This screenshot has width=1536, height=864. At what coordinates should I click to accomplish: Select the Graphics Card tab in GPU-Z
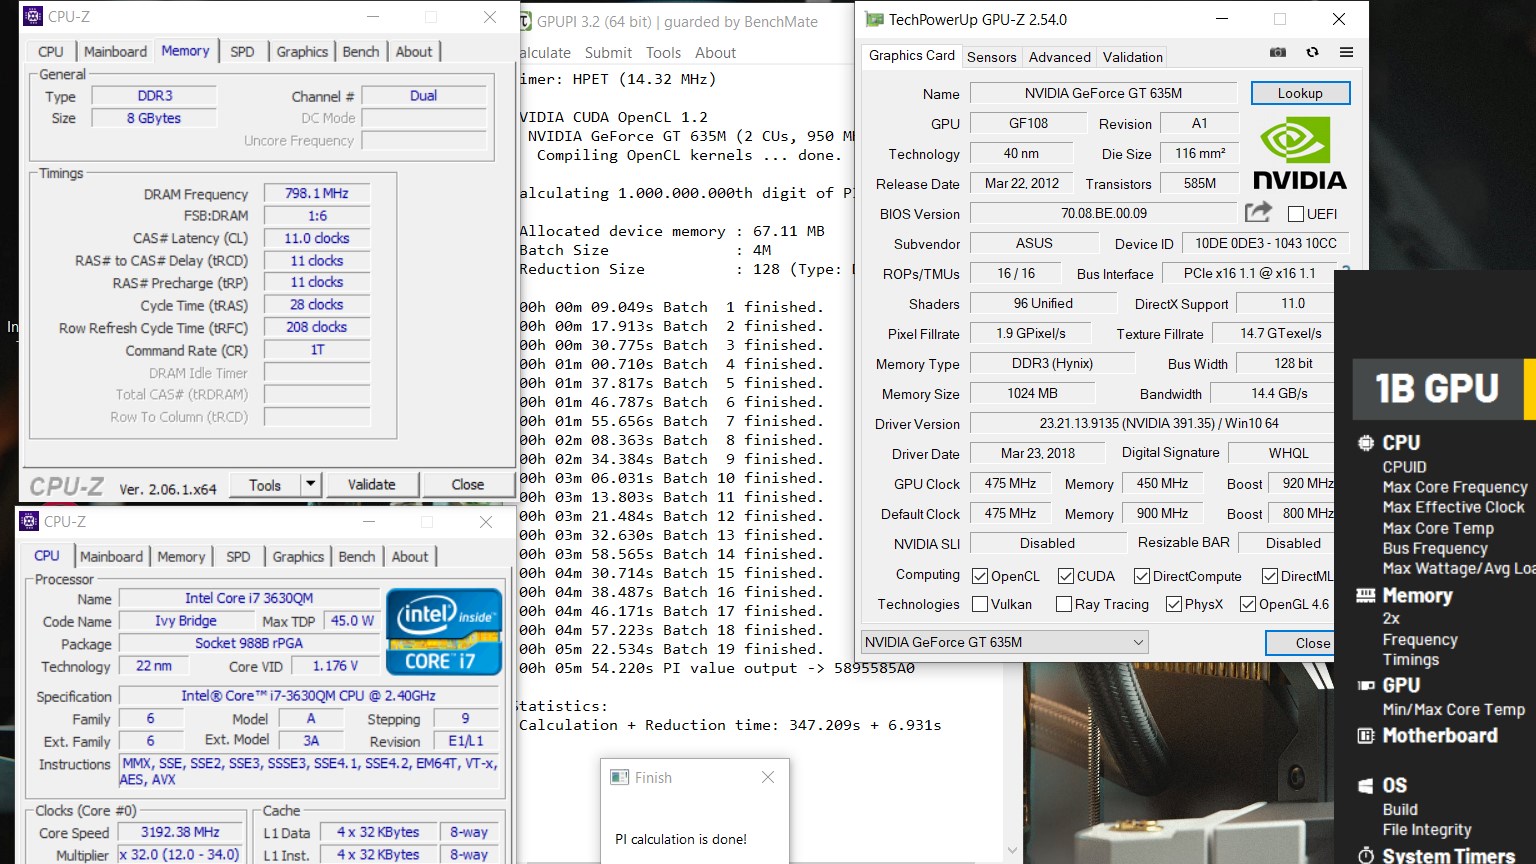[x=911, y=56]
